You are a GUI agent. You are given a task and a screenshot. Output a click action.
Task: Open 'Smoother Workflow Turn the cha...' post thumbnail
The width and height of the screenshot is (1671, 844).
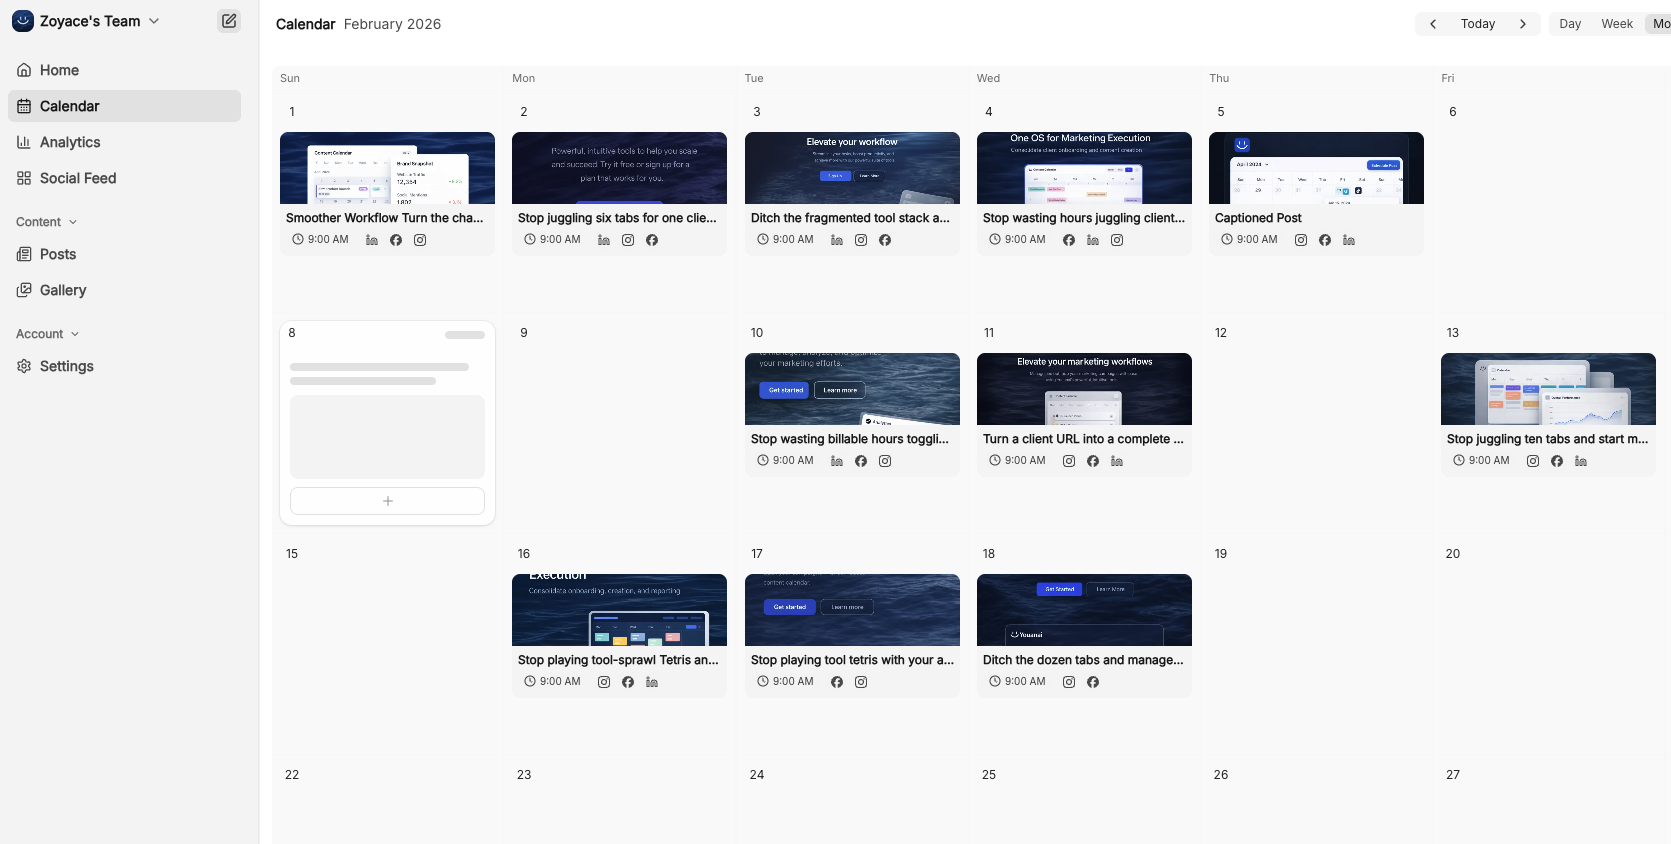coord(387,168)
